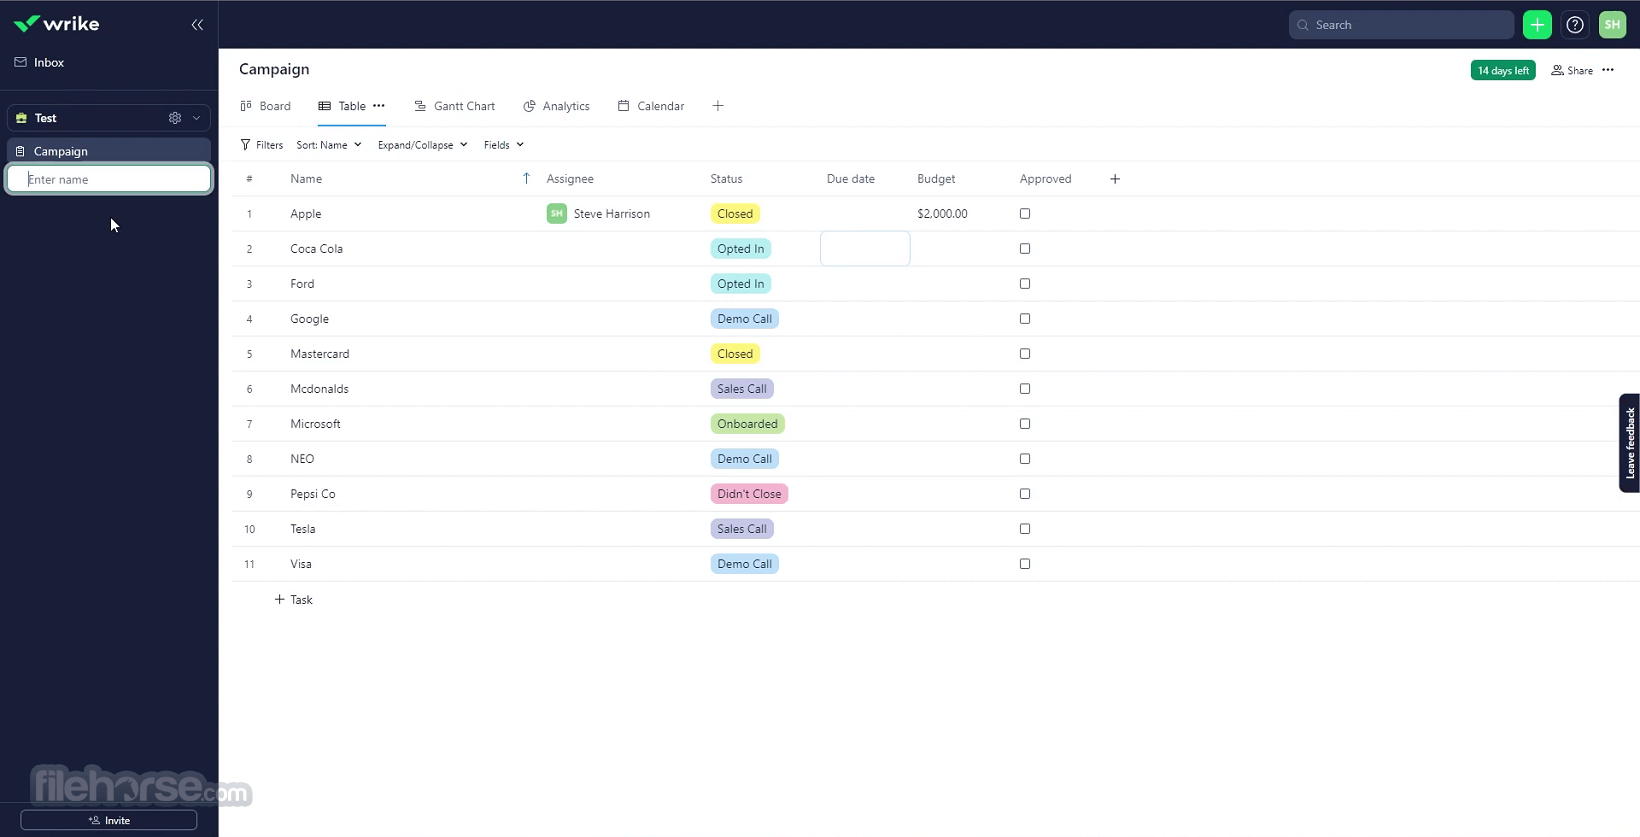
Task: Open the SH profile avatar
Action: tap(1613, 25)
